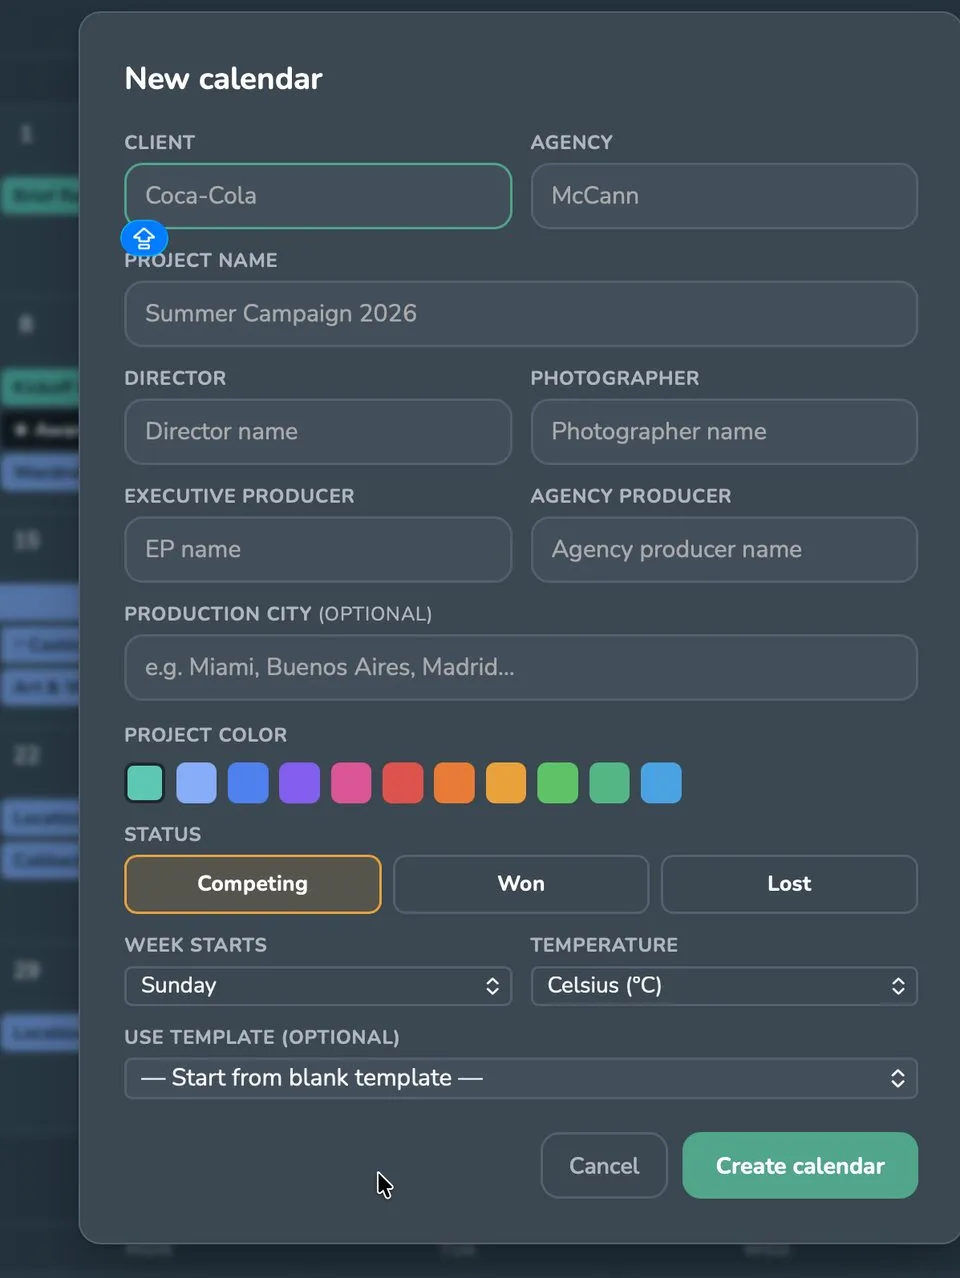
Task: Pick the emerald green color swatch
Action: click(x=609, y=783)
